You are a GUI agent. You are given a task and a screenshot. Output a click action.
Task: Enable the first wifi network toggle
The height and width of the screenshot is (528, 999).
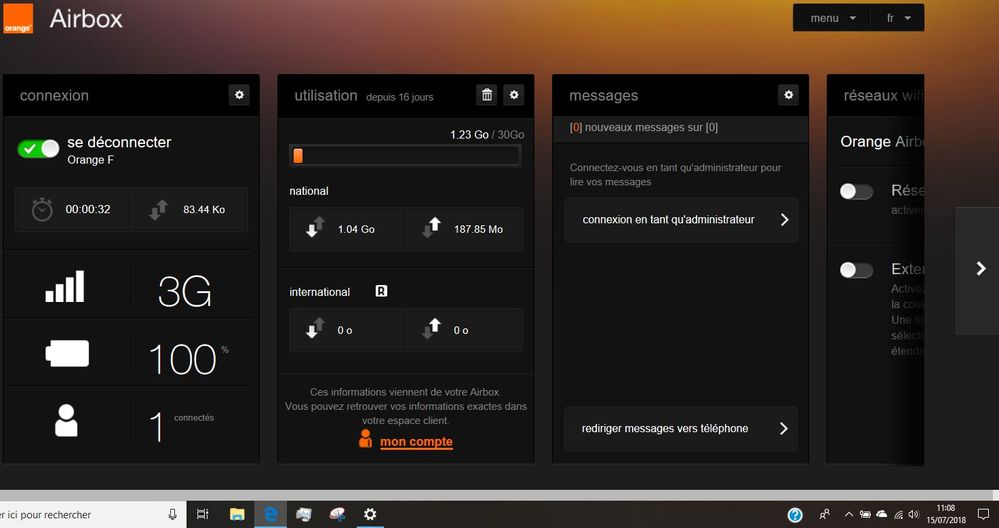(x=856, y=192)
